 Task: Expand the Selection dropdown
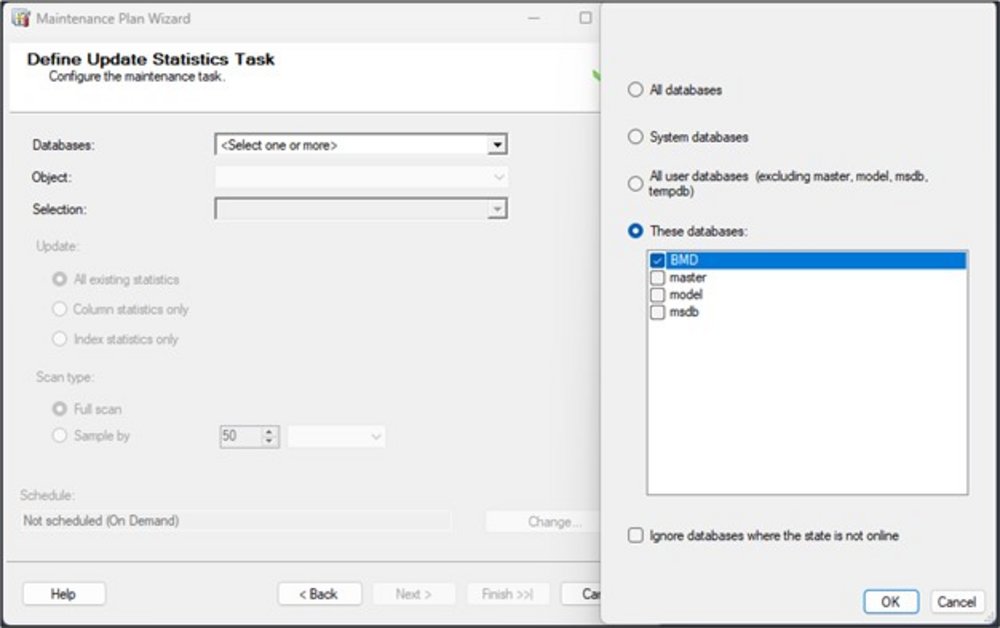click(x=496, y=209)
